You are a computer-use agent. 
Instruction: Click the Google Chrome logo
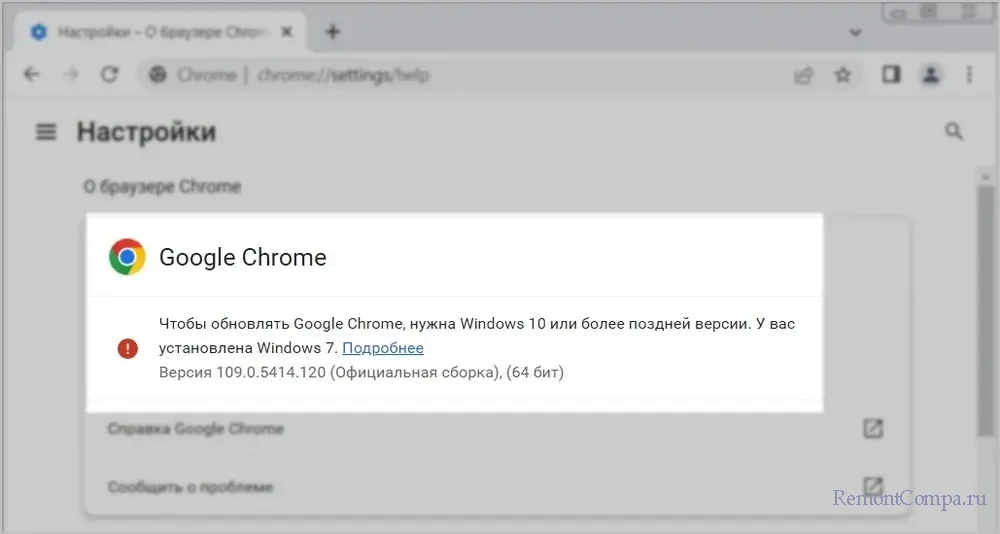(127, 256)
